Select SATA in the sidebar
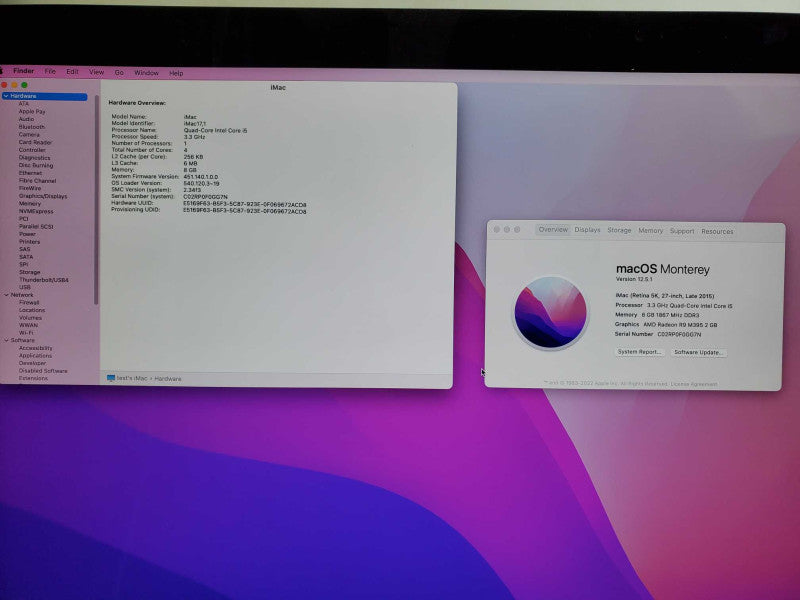The image size is (800, 600). click(x=26, y=257)
